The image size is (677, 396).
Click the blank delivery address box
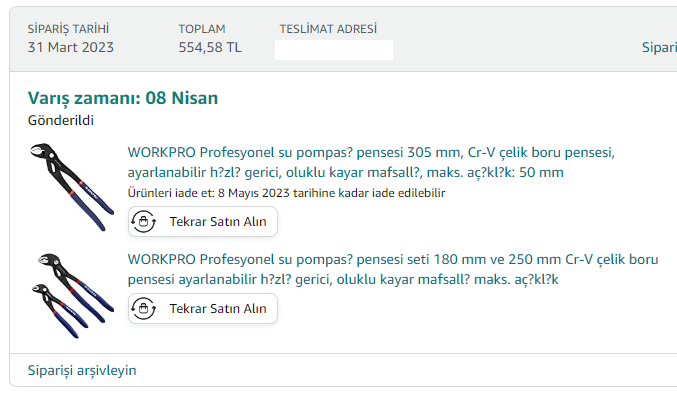click(334, 50)
